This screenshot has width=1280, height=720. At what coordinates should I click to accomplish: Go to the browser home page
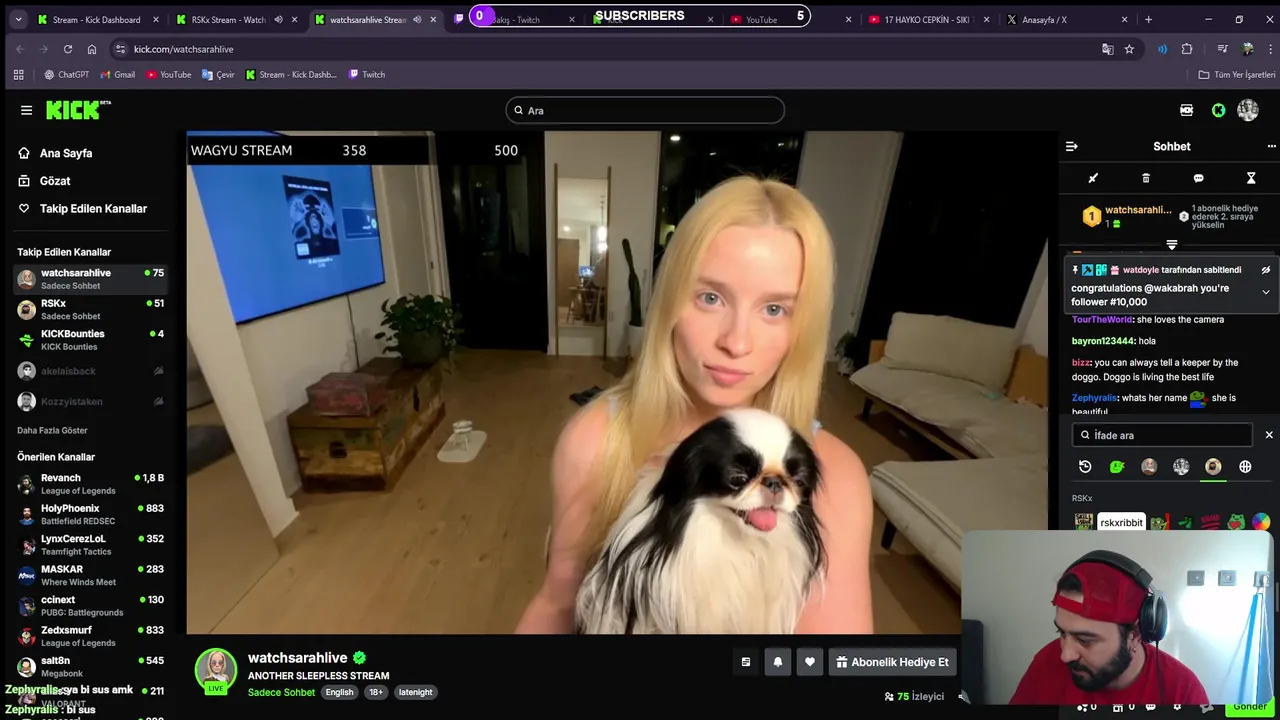coord(92,49)
